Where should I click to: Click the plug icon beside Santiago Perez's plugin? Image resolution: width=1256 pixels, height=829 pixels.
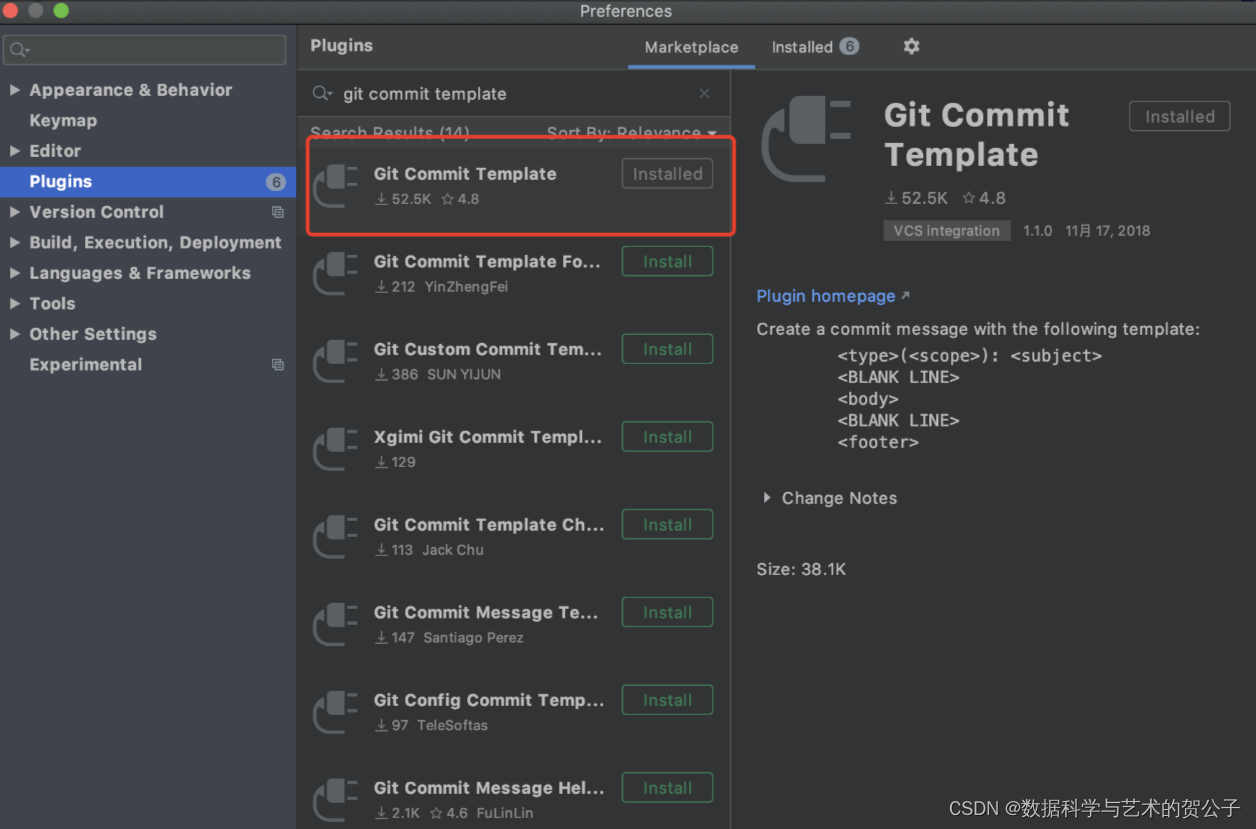pyautogui.click(x=335, y=625)
